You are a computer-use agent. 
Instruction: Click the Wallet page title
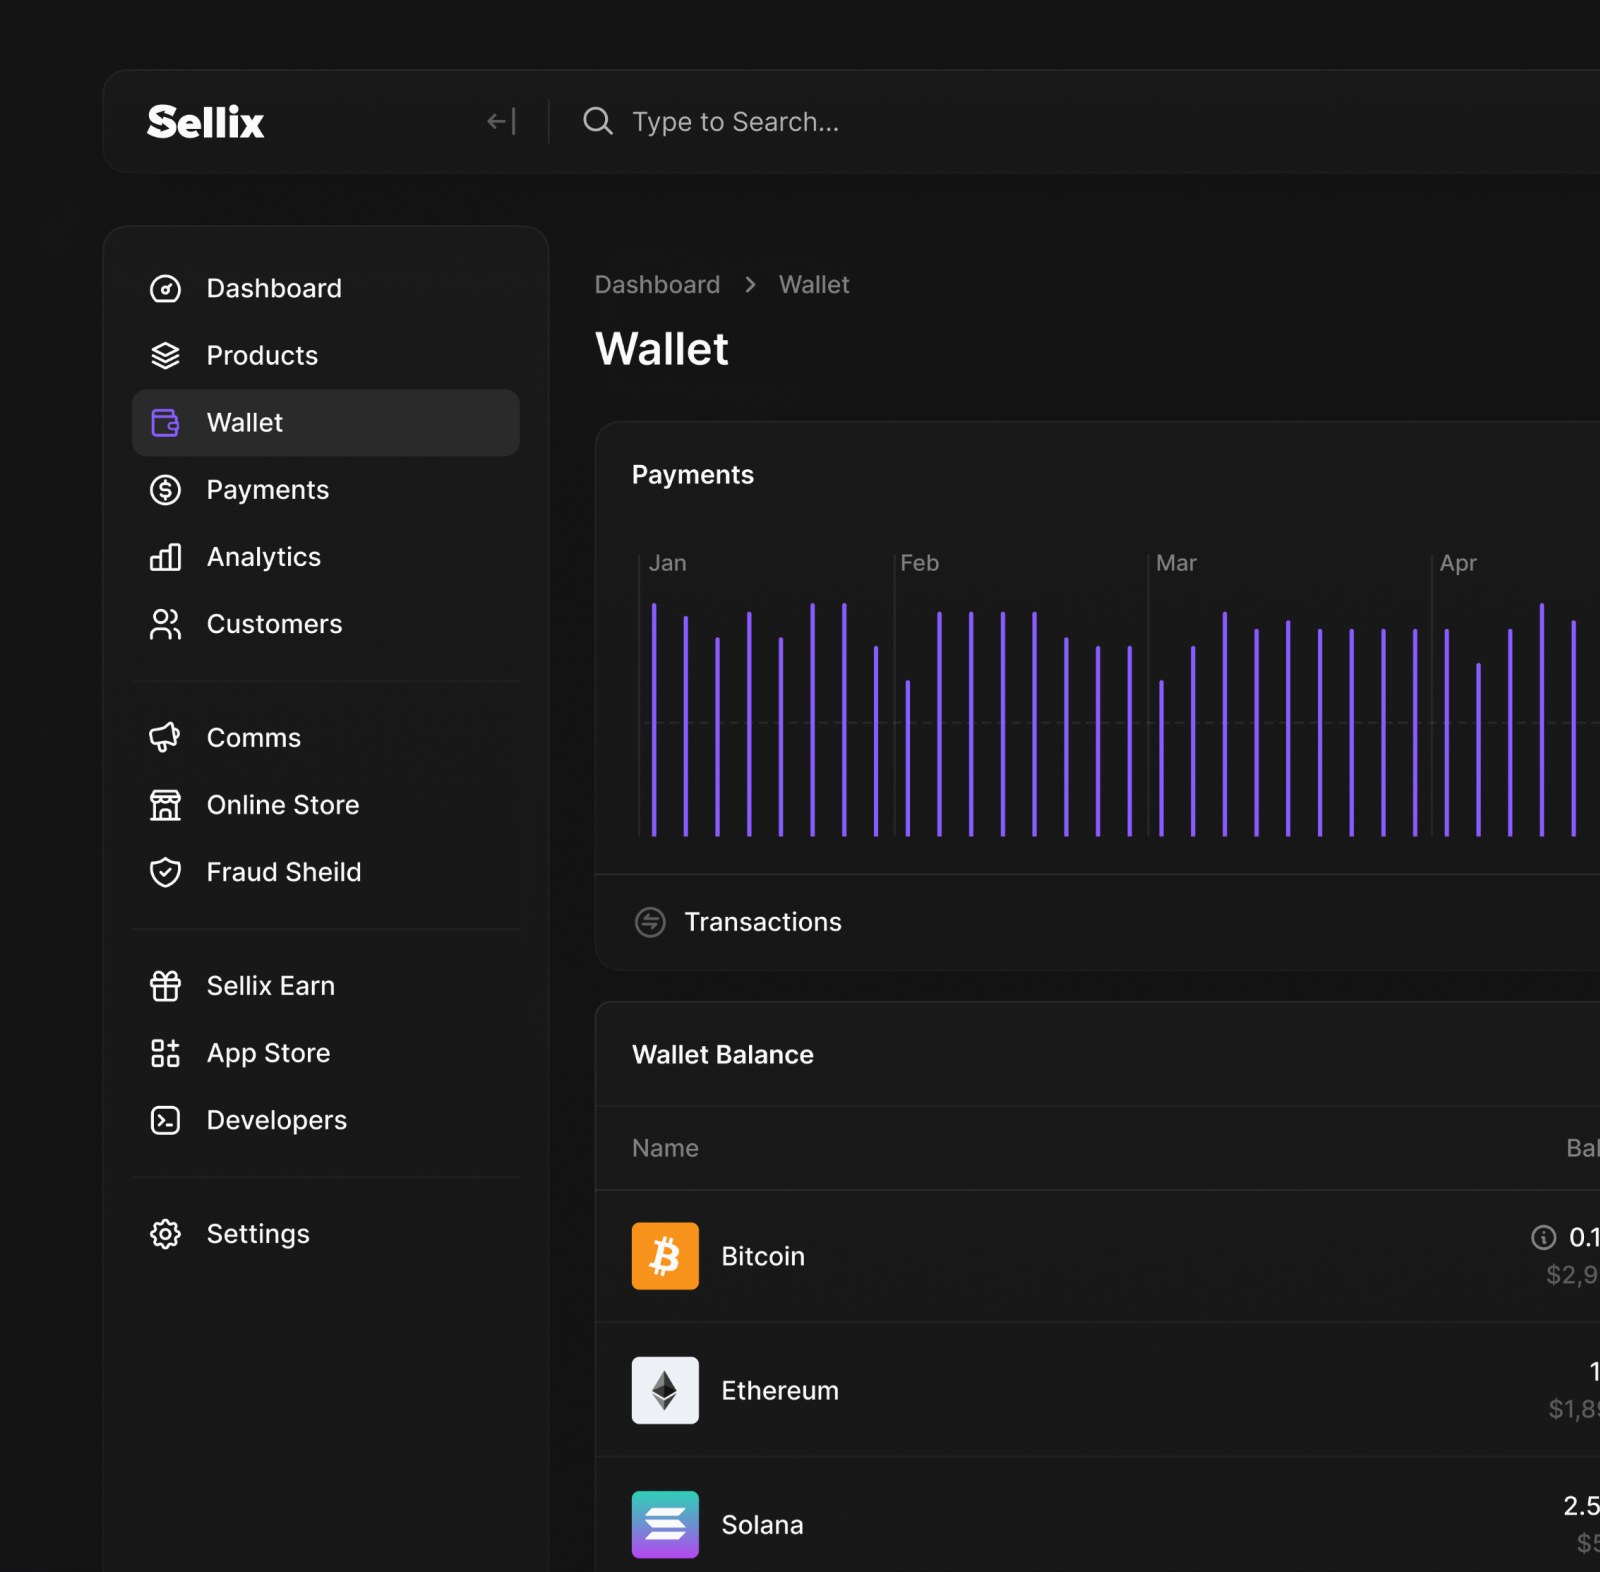(661, 349)
